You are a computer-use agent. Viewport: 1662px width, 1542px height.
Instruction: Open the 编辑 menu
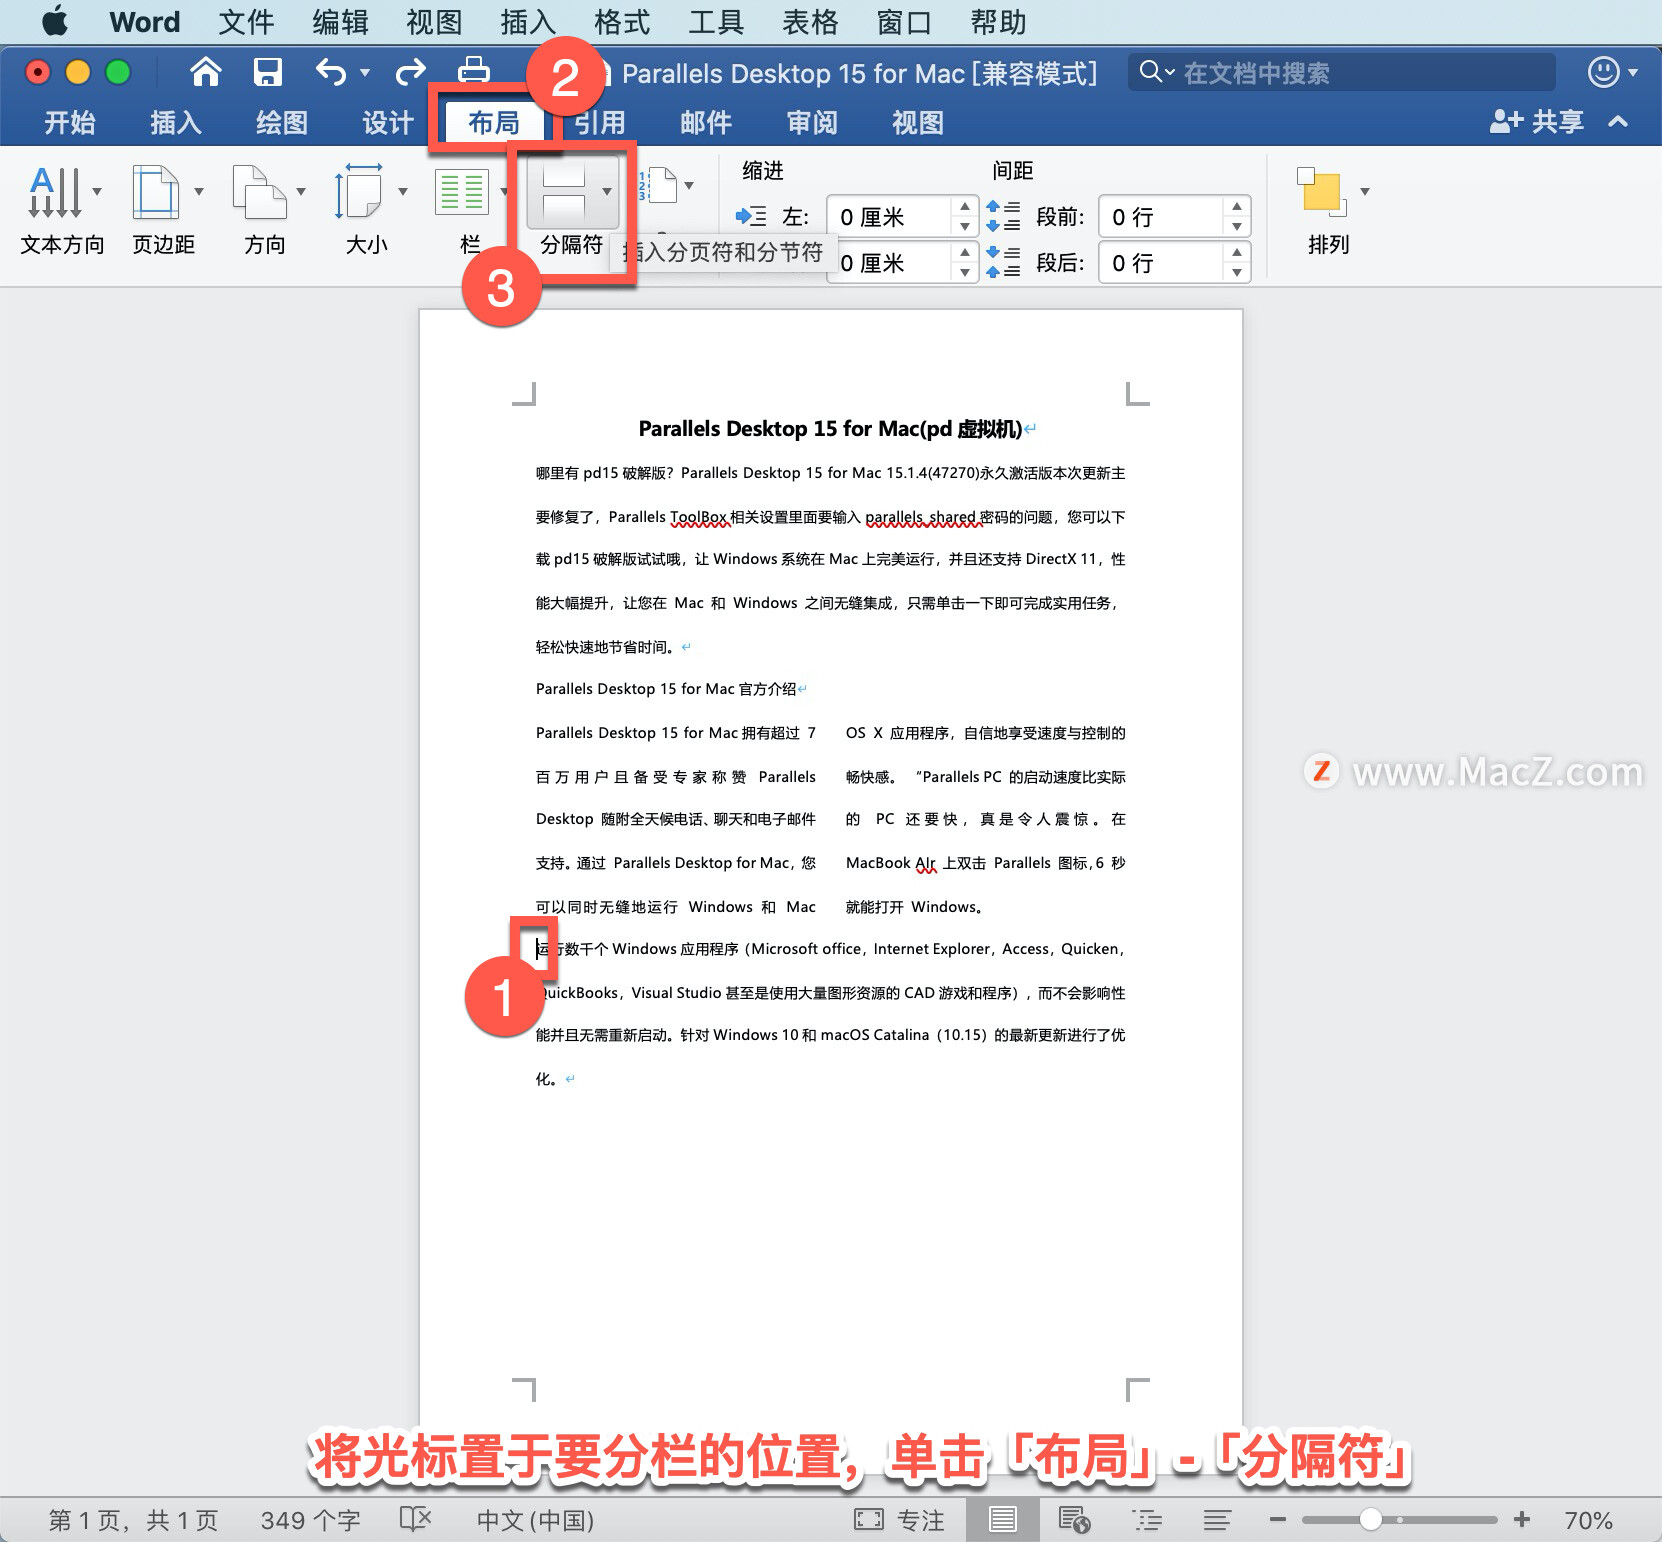click(x=340, y=21)
